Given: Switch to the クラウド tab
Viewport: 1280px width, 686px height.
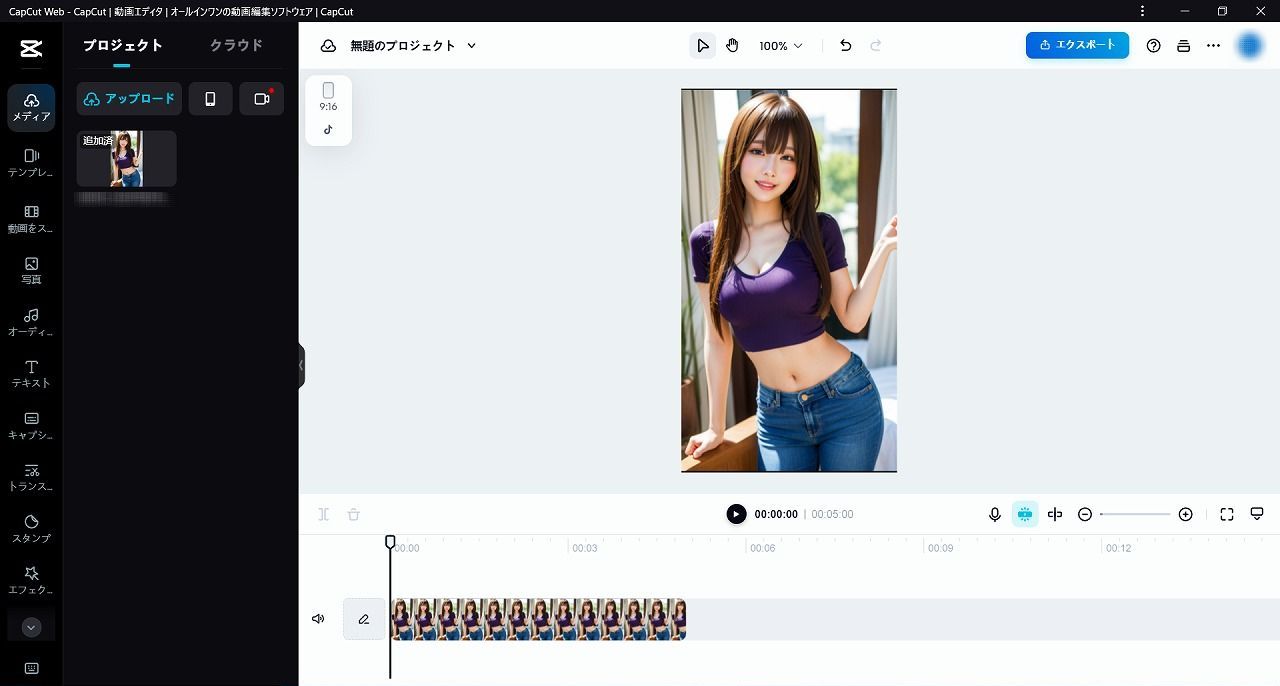Looking at the screenshot, I should [x=236, y=46].
